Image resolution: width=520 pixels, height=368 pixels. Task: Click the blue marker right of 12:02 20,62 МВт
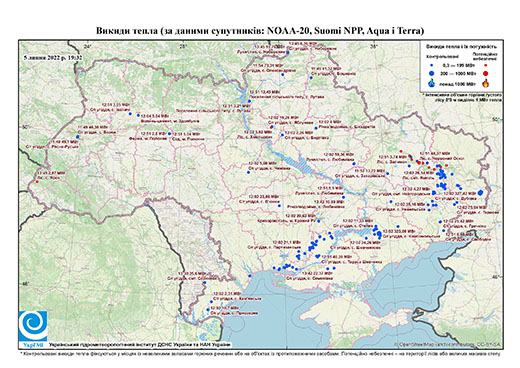319,221
